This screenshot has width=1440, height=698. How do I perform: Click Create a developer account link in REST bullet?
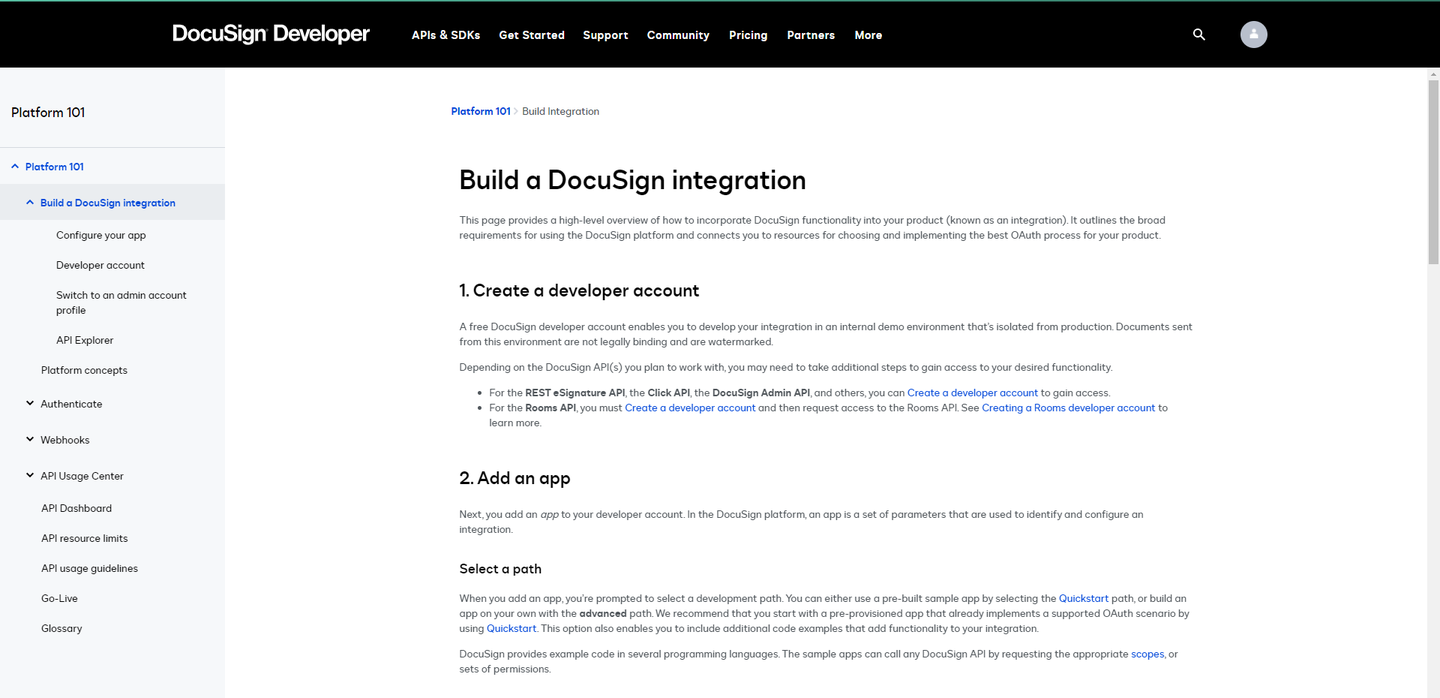click(972, 393)
